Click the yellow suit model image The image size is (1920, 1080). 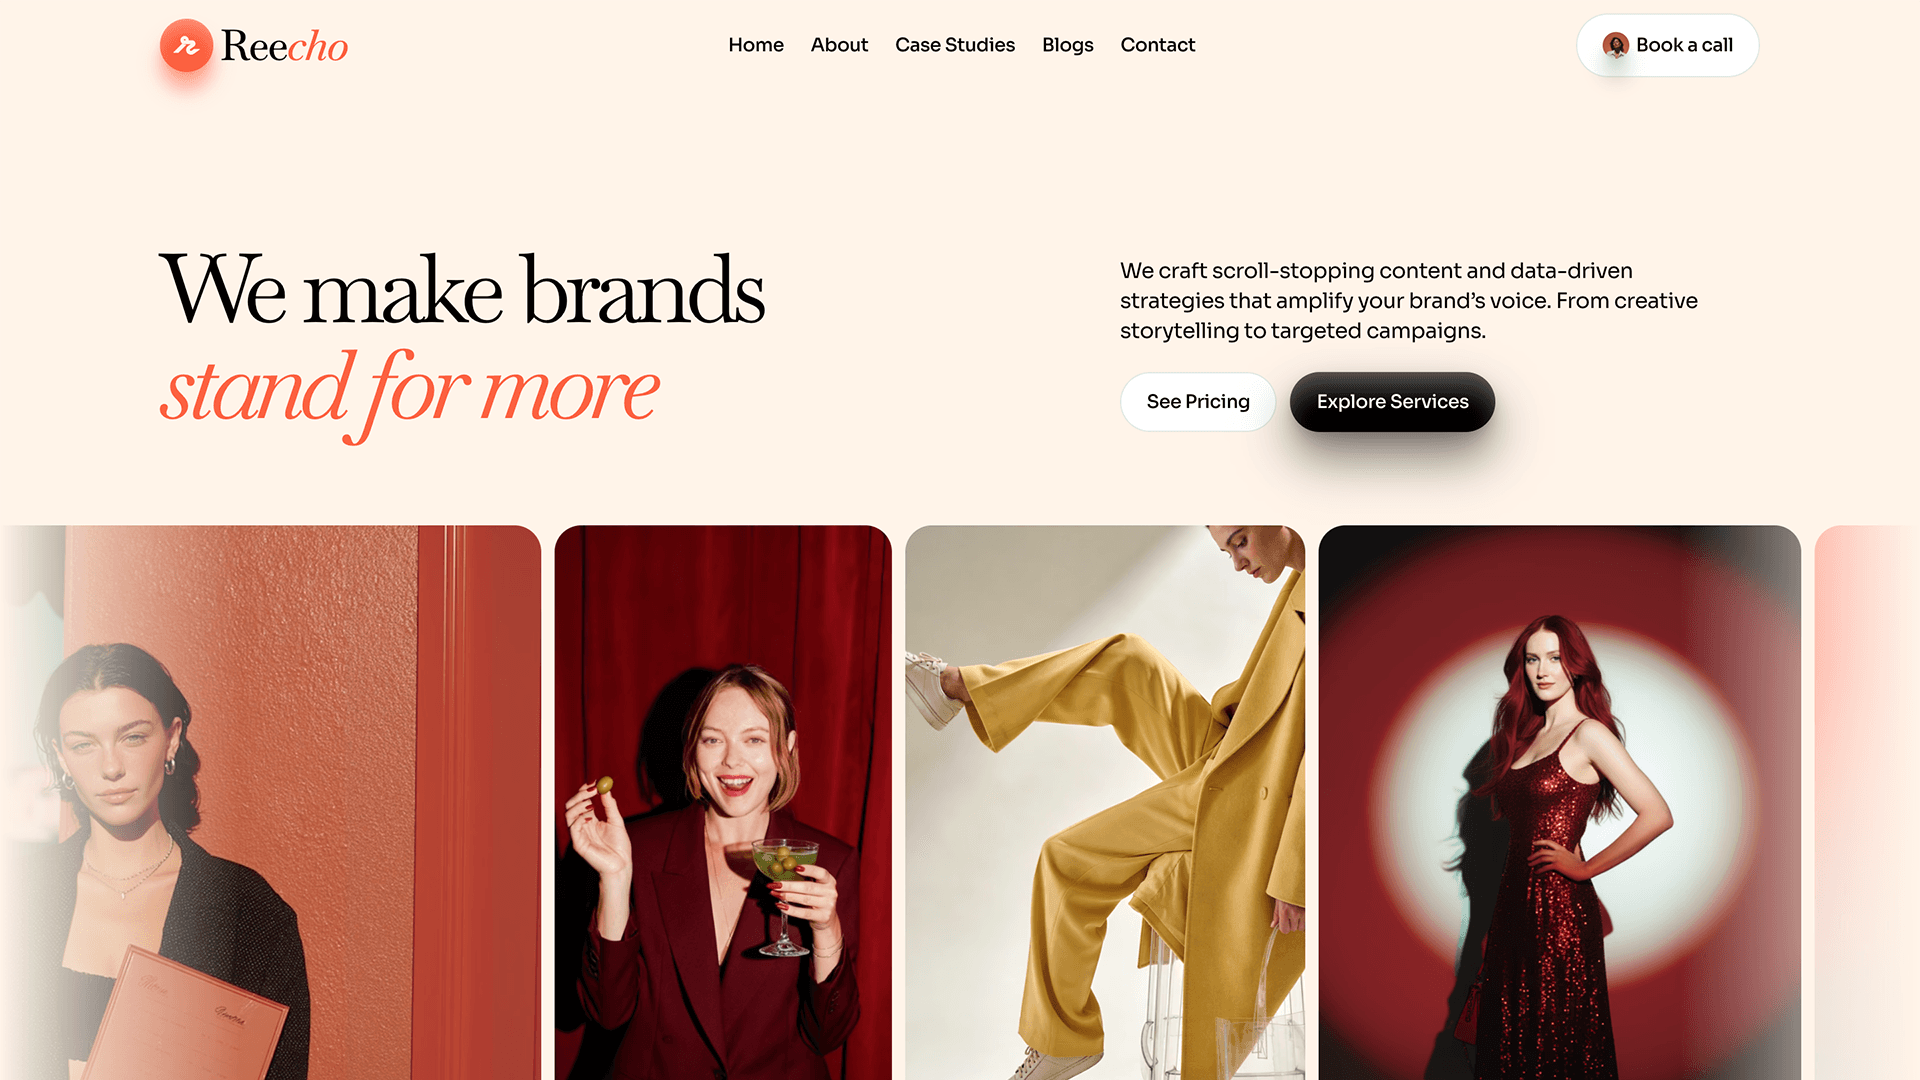pos(1105,802)
